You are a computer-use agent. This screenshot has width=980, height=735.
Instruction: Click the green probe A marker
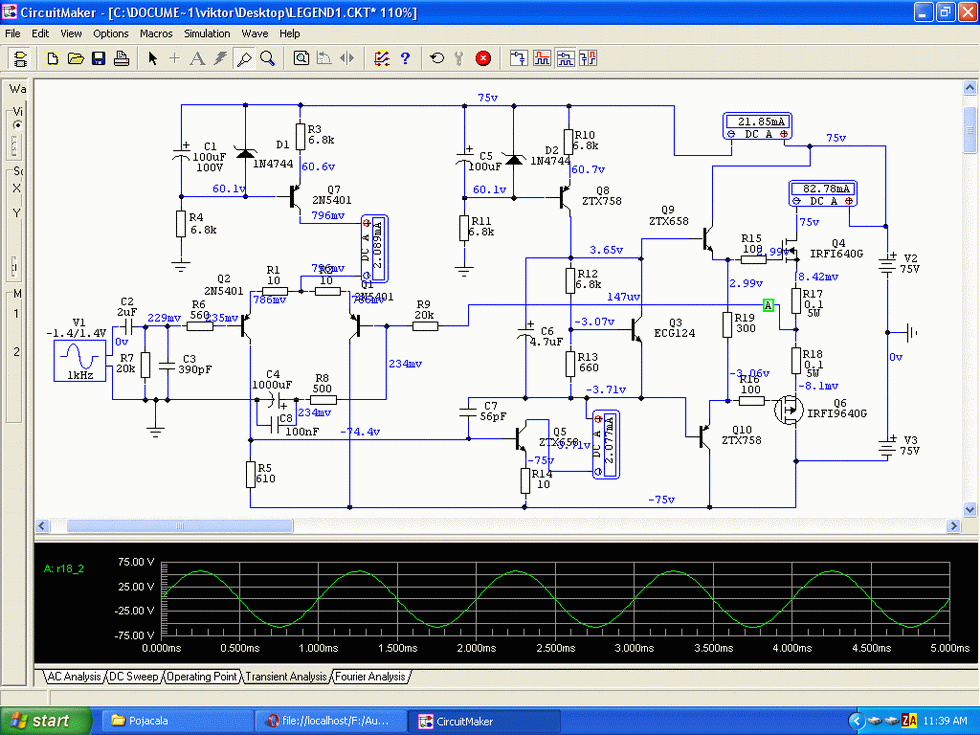[x=768, y=305]
